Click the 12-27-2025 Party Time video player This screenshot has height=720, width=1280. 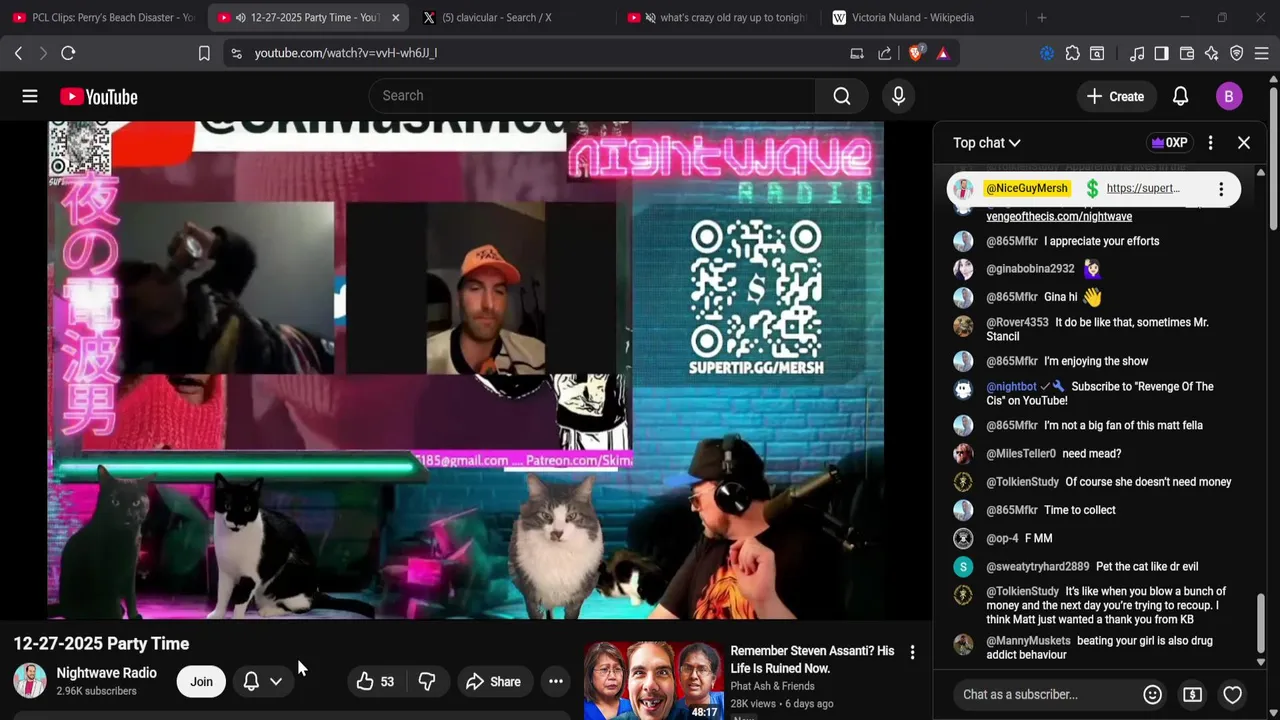point(465,370)
